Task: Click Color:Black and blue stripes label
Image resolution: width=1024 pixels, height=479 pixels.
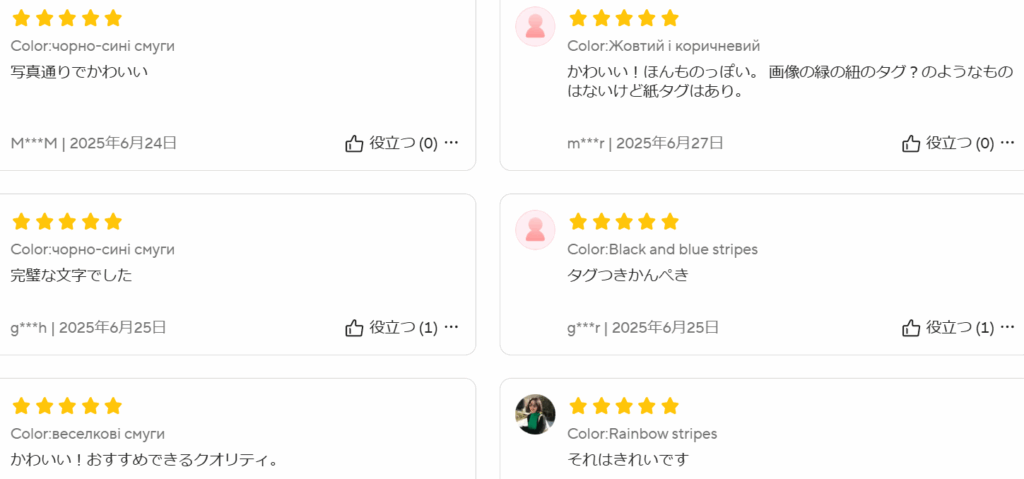Action: click(x=662, y=250)
